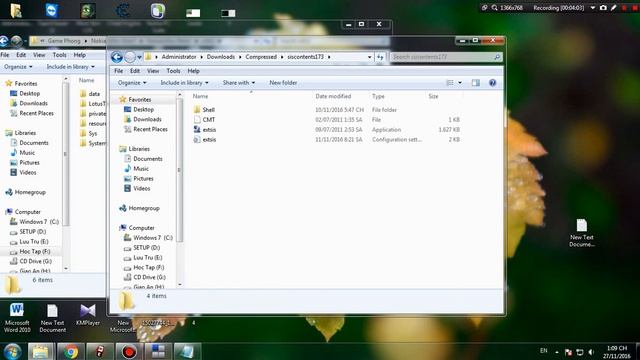This screenshot has width=640, height=360.
Task: Open Organize dropdown in back Explorer window
Action: [18, 67]
